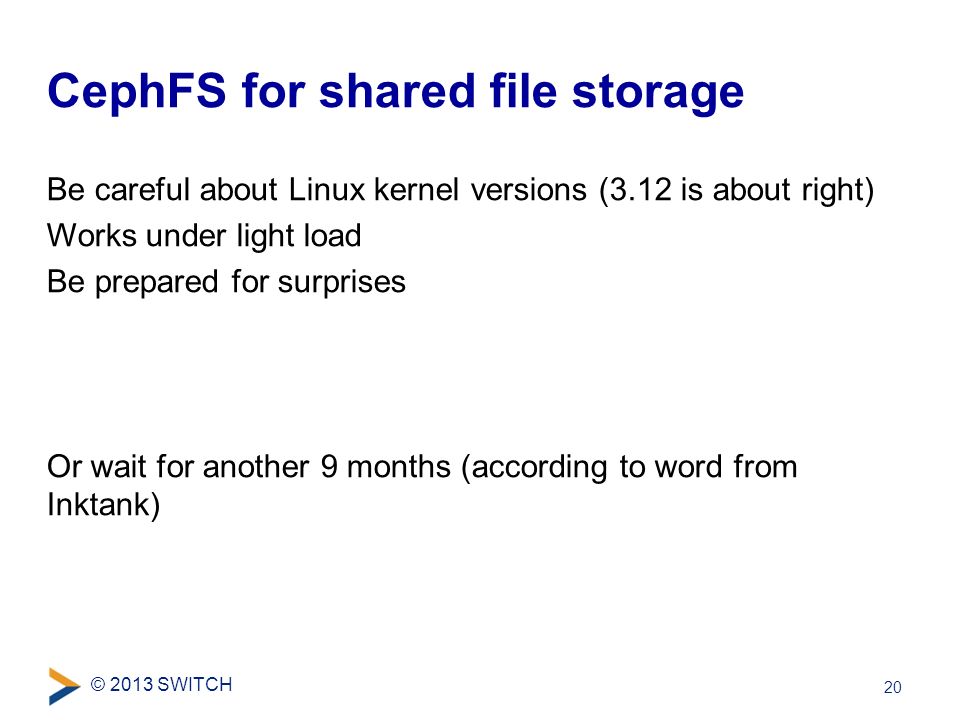Viewport: 960px width, 720px height.
Task: Click the phrase is about right)
Action: 777,190
